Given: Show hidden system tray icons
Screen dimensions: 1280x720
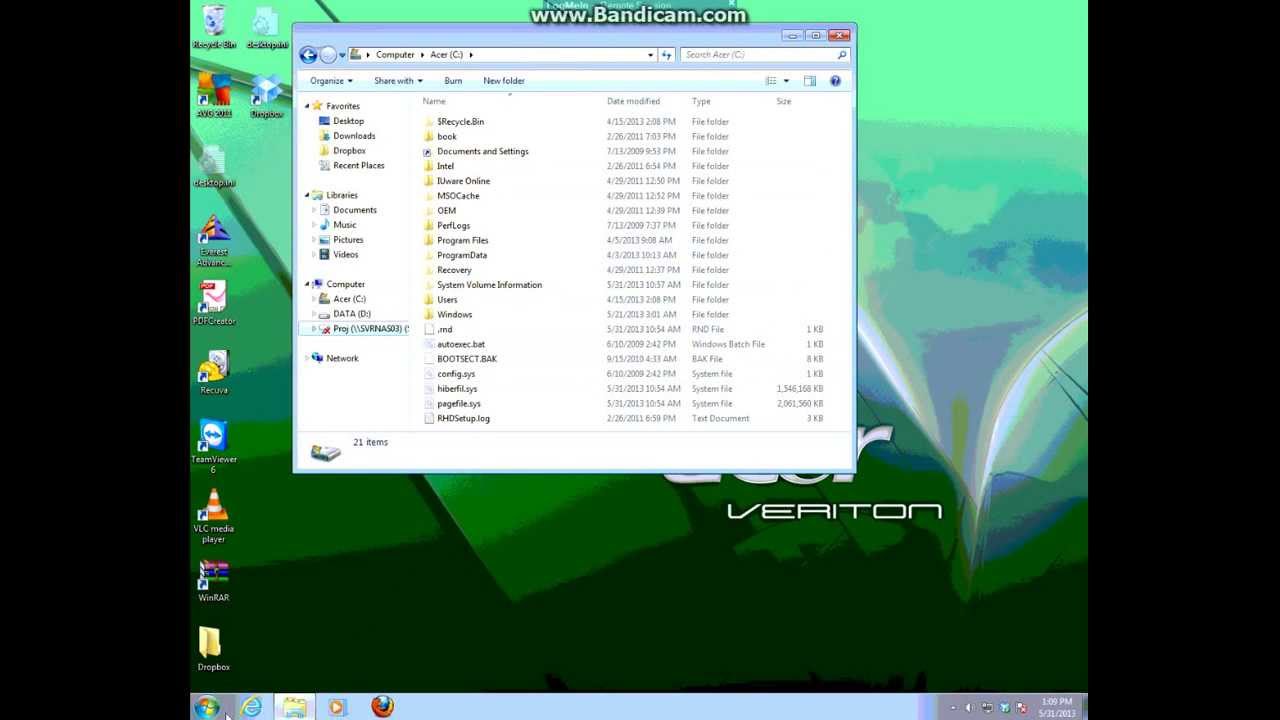Looking at the screenshot, I should 952,707.
